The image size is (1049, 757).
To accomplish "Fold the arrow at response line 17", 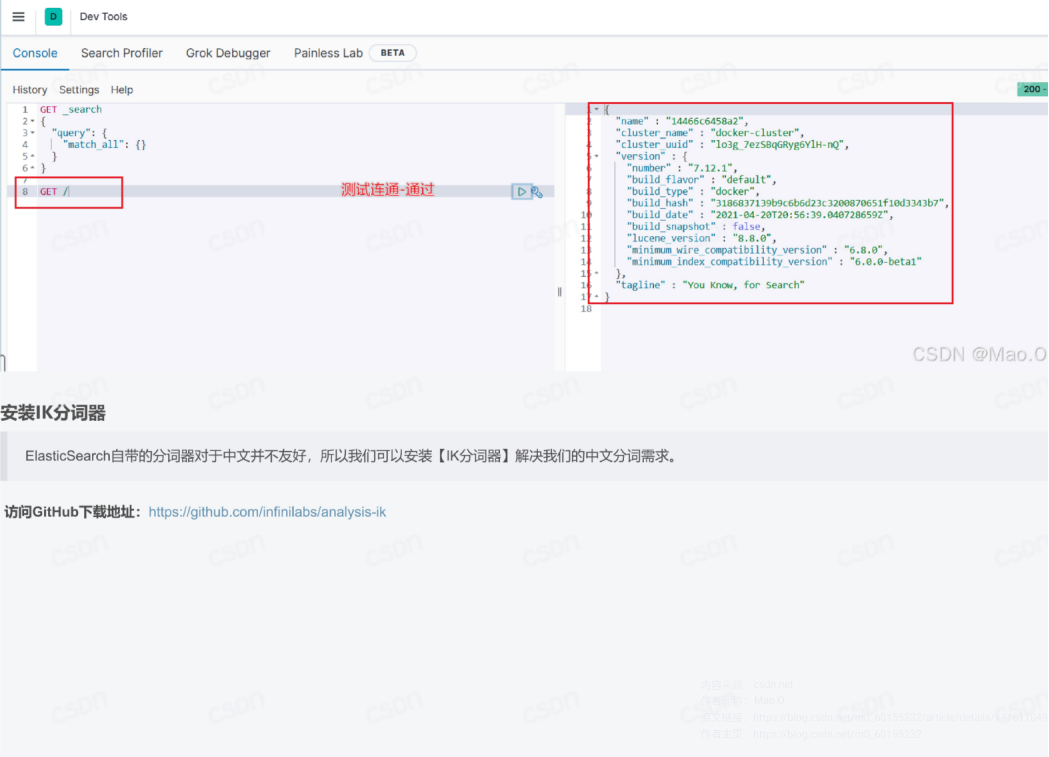I will (x=597, y=296).
